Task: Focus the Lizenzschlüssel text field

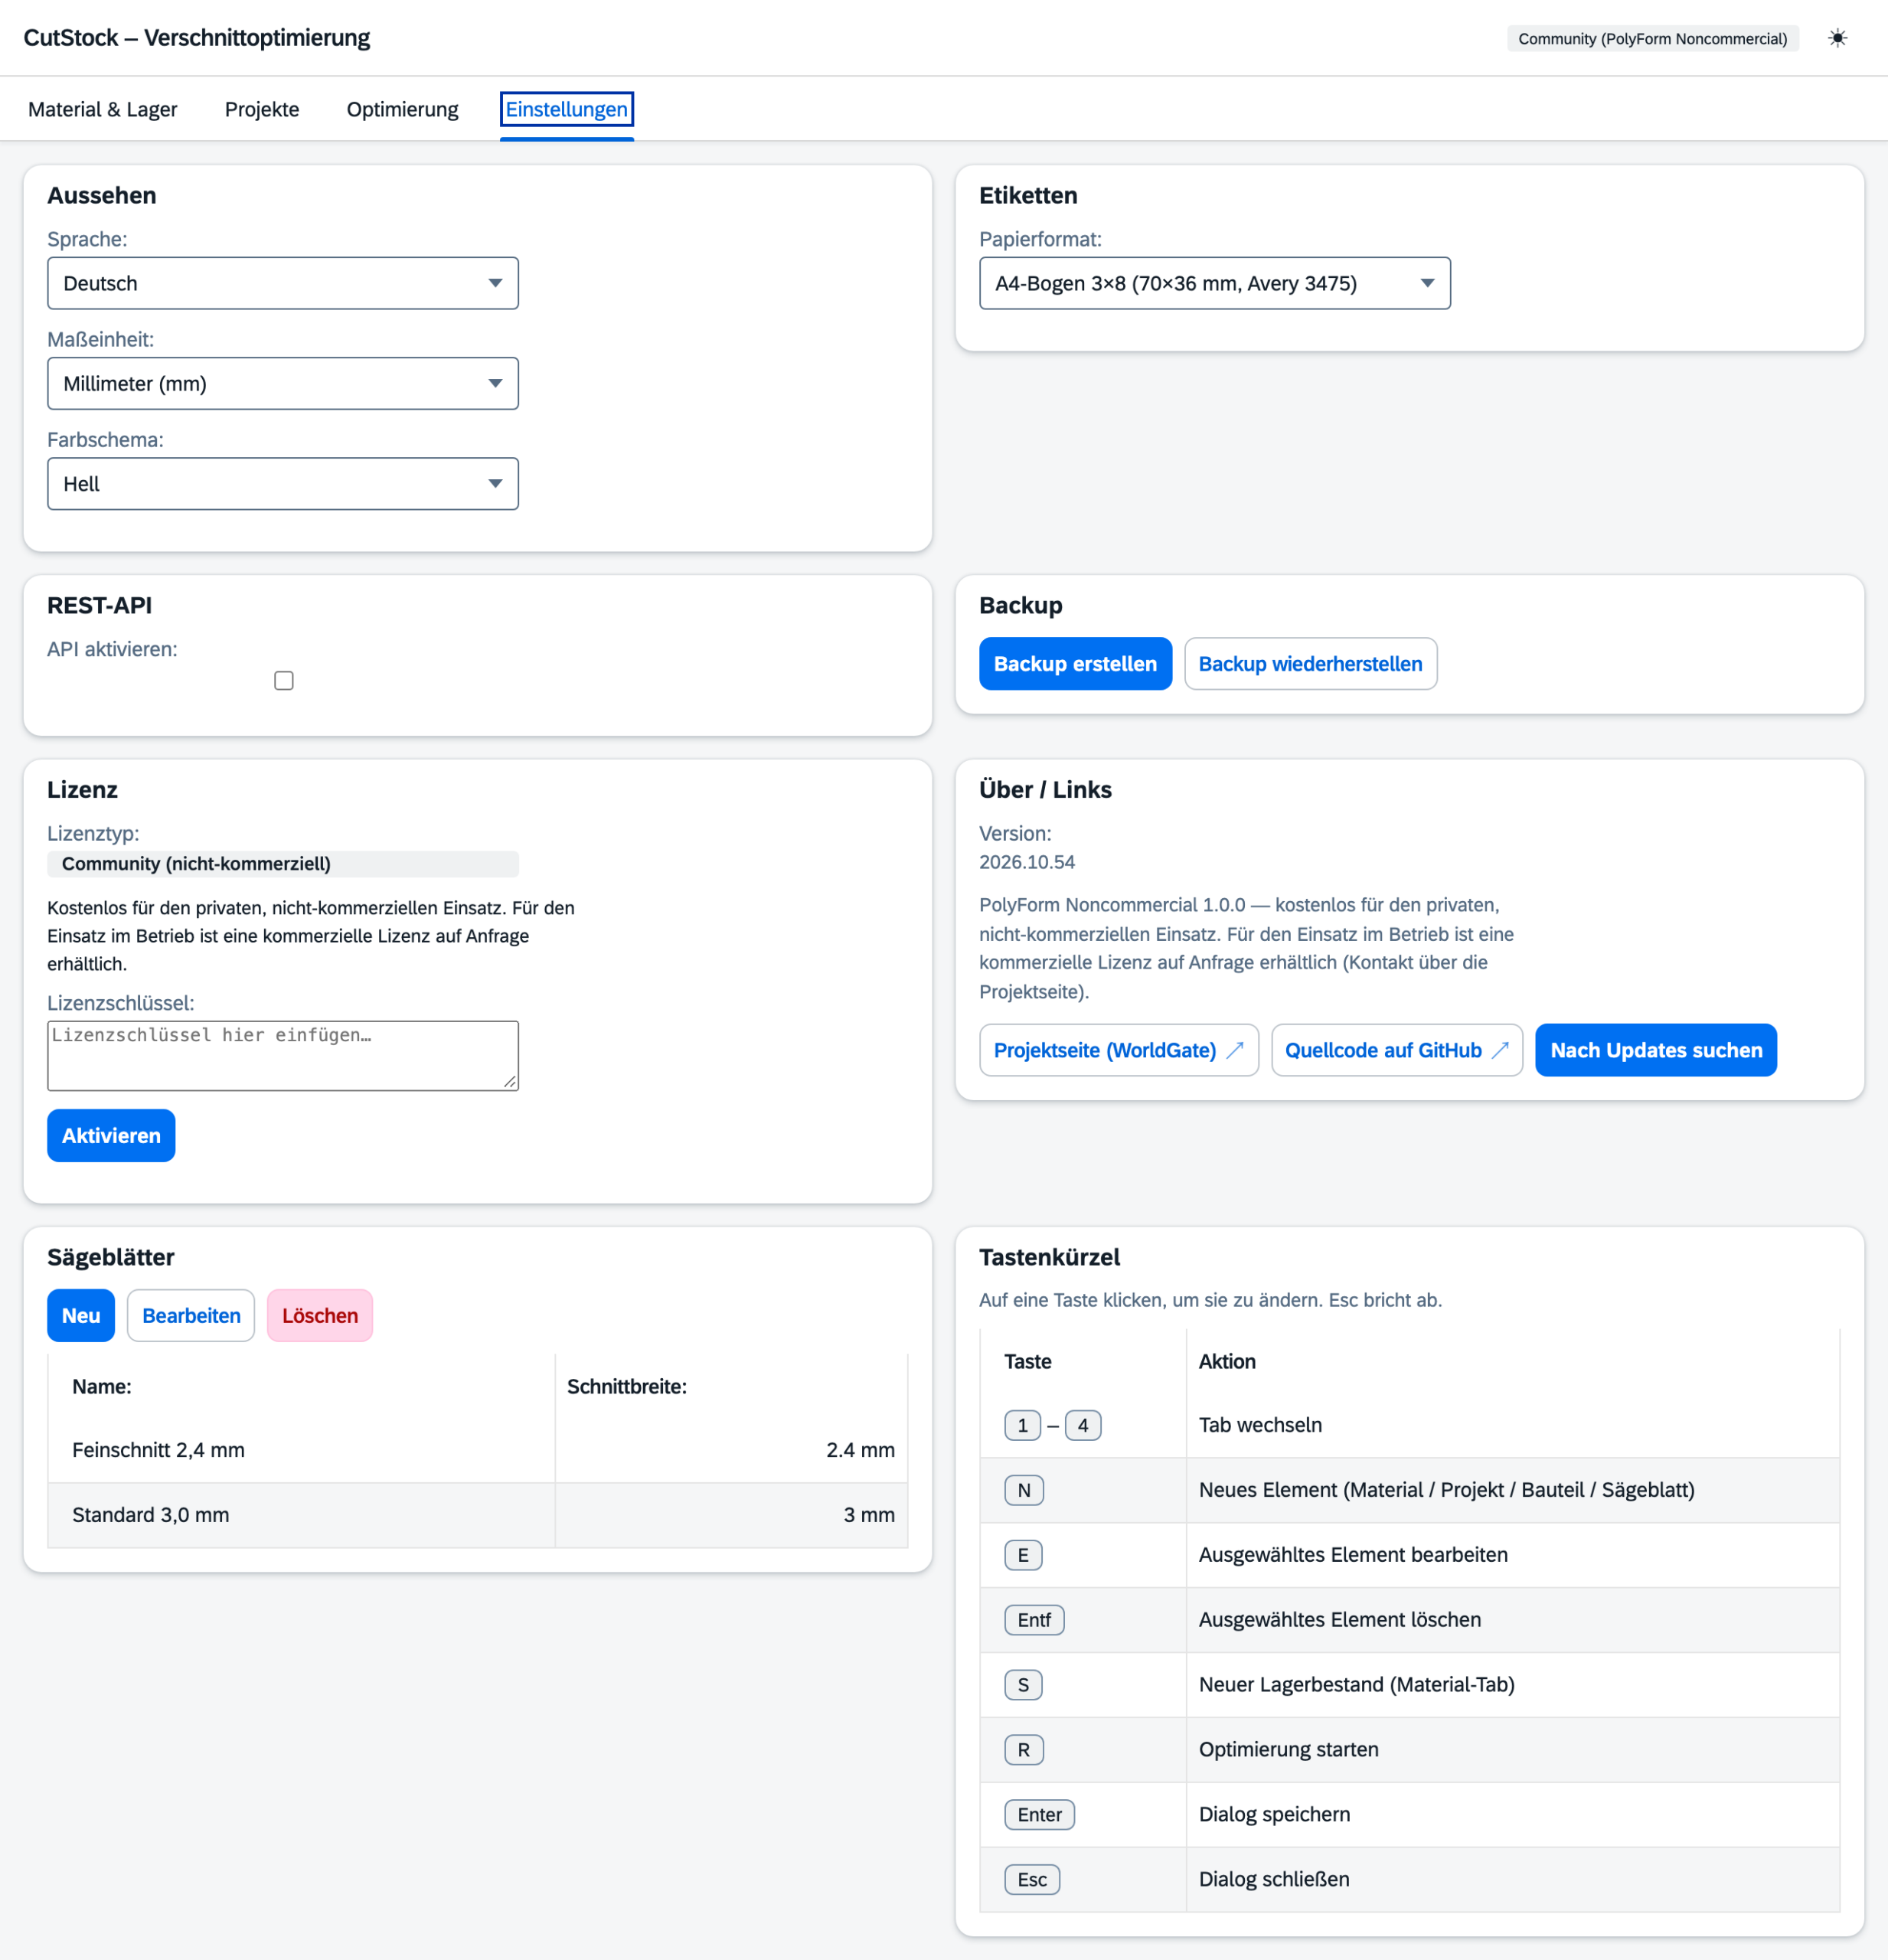Action: coord(283,1055)
